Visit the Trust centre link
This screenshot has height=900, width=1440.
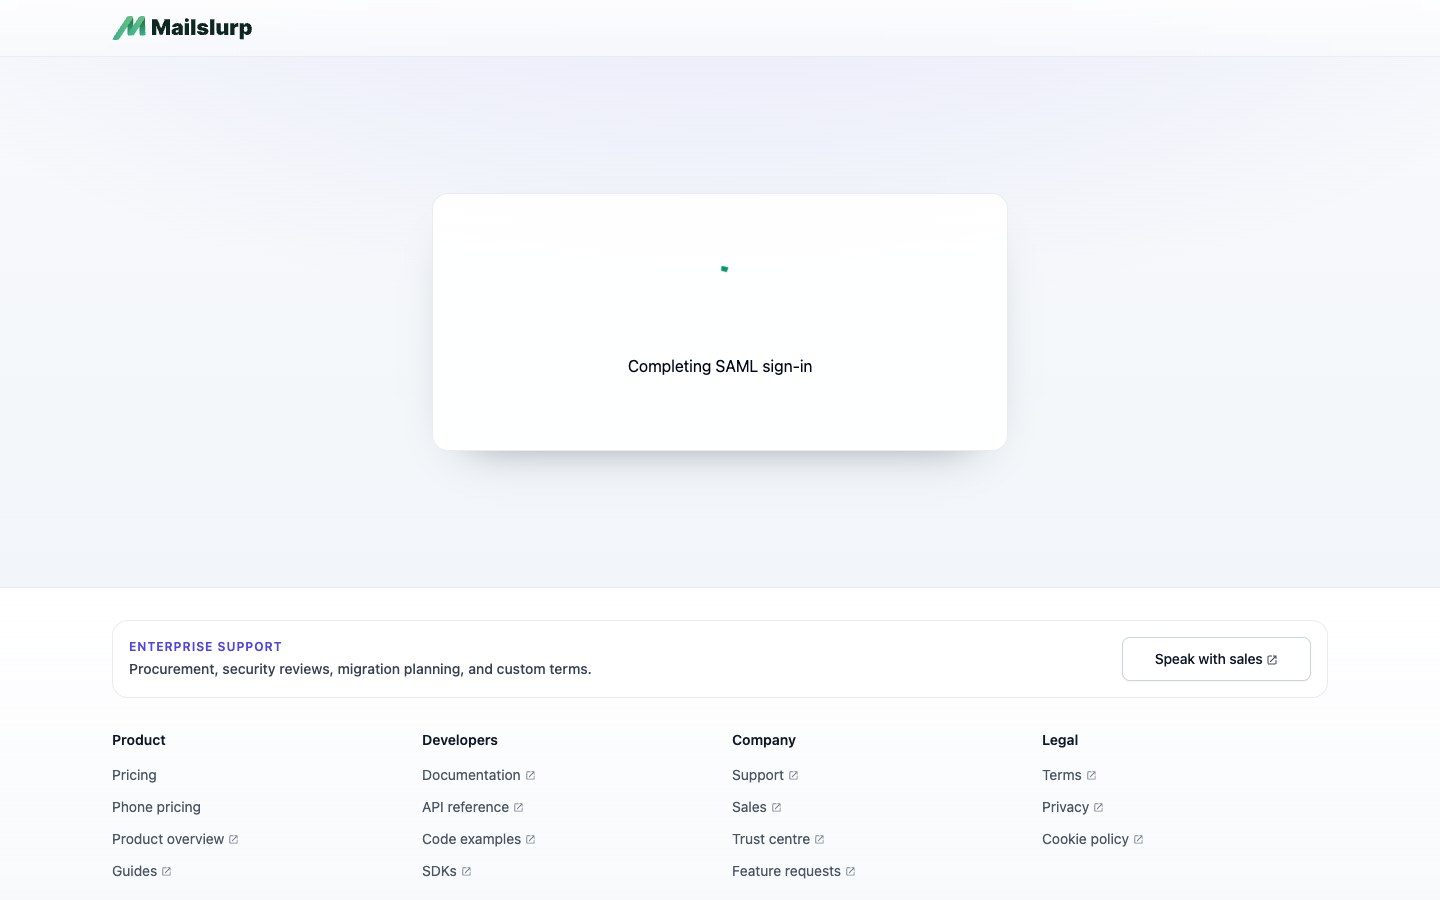778,839
